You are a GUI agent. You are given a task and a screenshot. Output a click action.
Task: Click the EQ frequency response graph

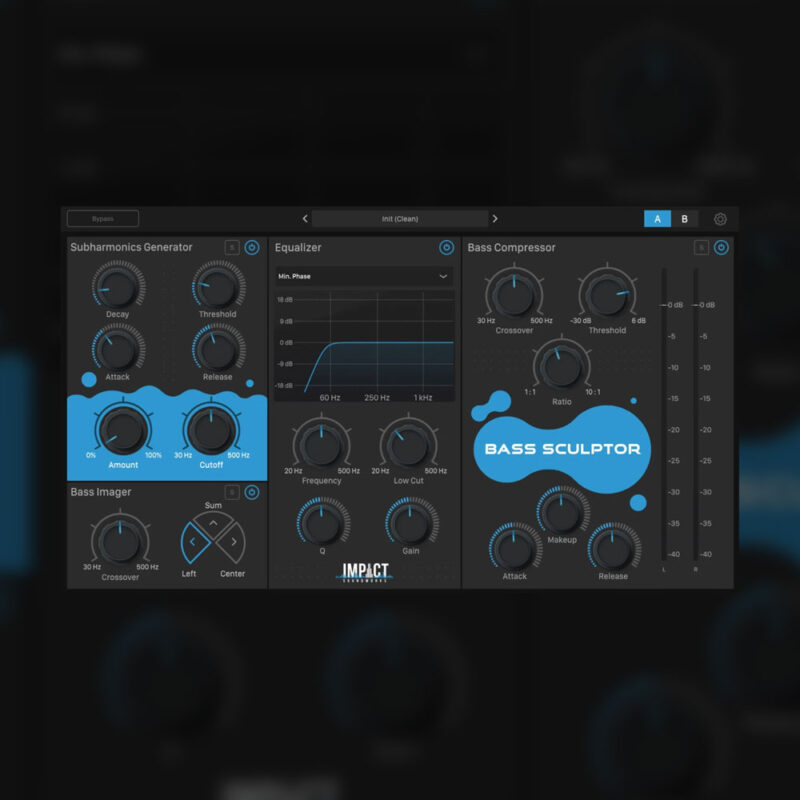tap(364, 346)
